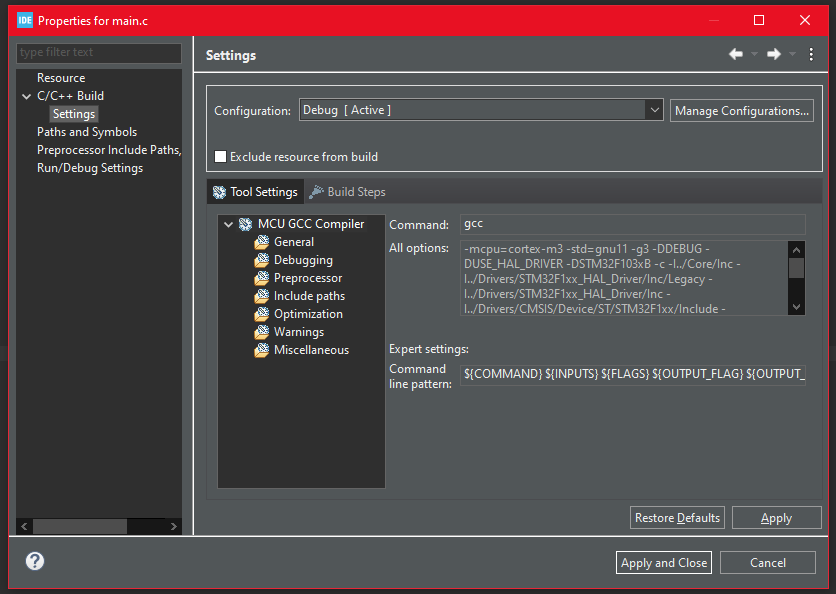836x594 pixels.
Task: Click All options scrollbar up arrow
Action: coord(796,250)
